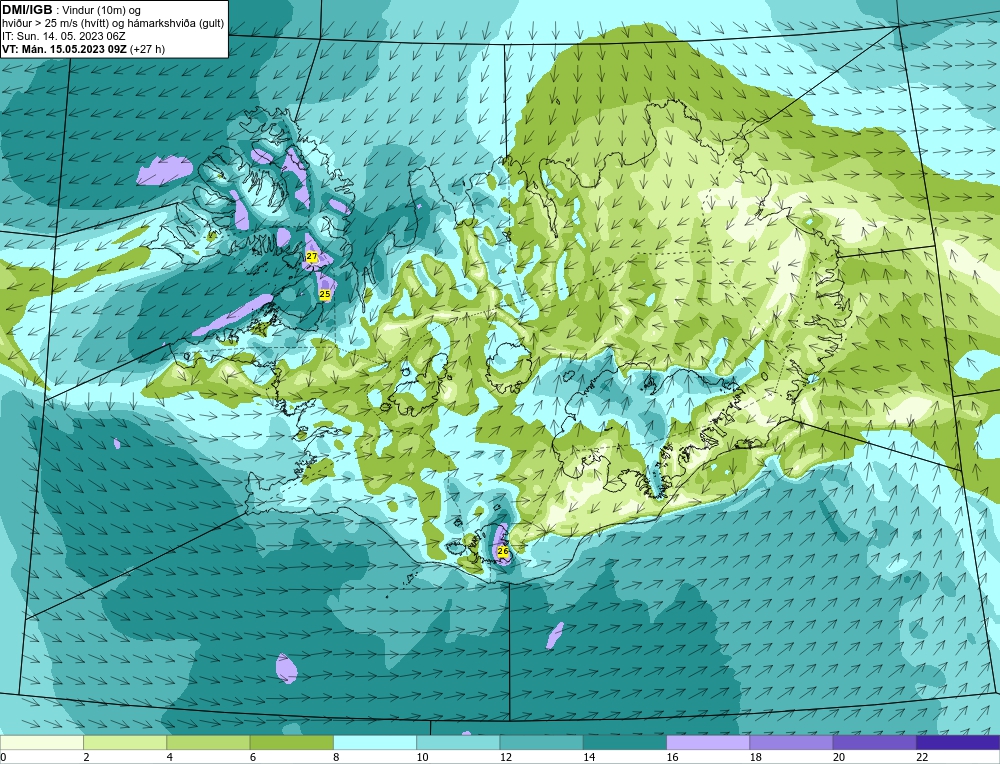Click the yellow gust label 25
The image size is (1000, 764).
pos(325,294)
